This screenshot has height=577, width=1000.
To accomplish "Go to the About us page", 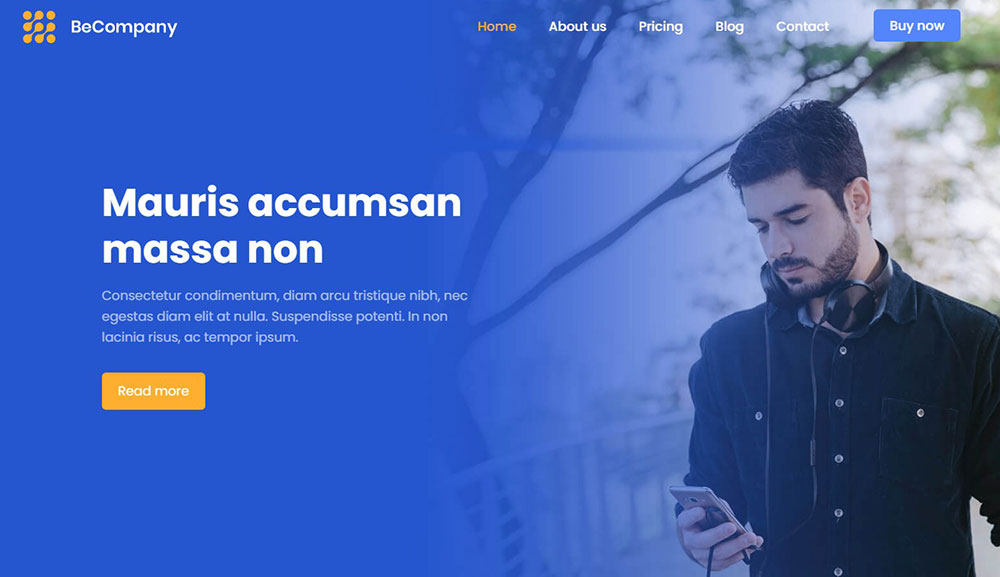I will [x=577, y=26].
